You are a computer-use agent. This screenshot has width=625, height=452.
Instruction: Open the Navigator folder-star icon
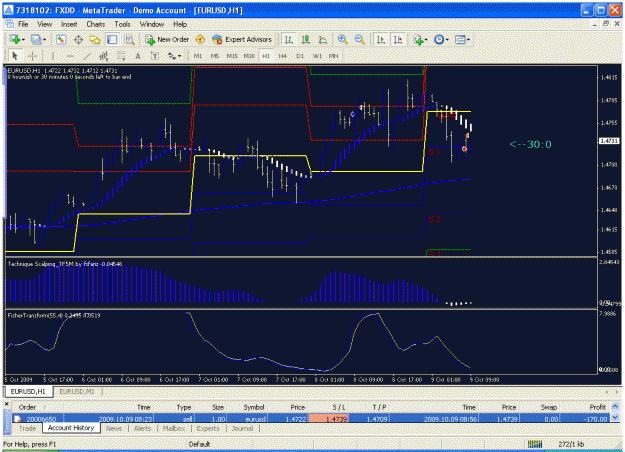point(95,39)
